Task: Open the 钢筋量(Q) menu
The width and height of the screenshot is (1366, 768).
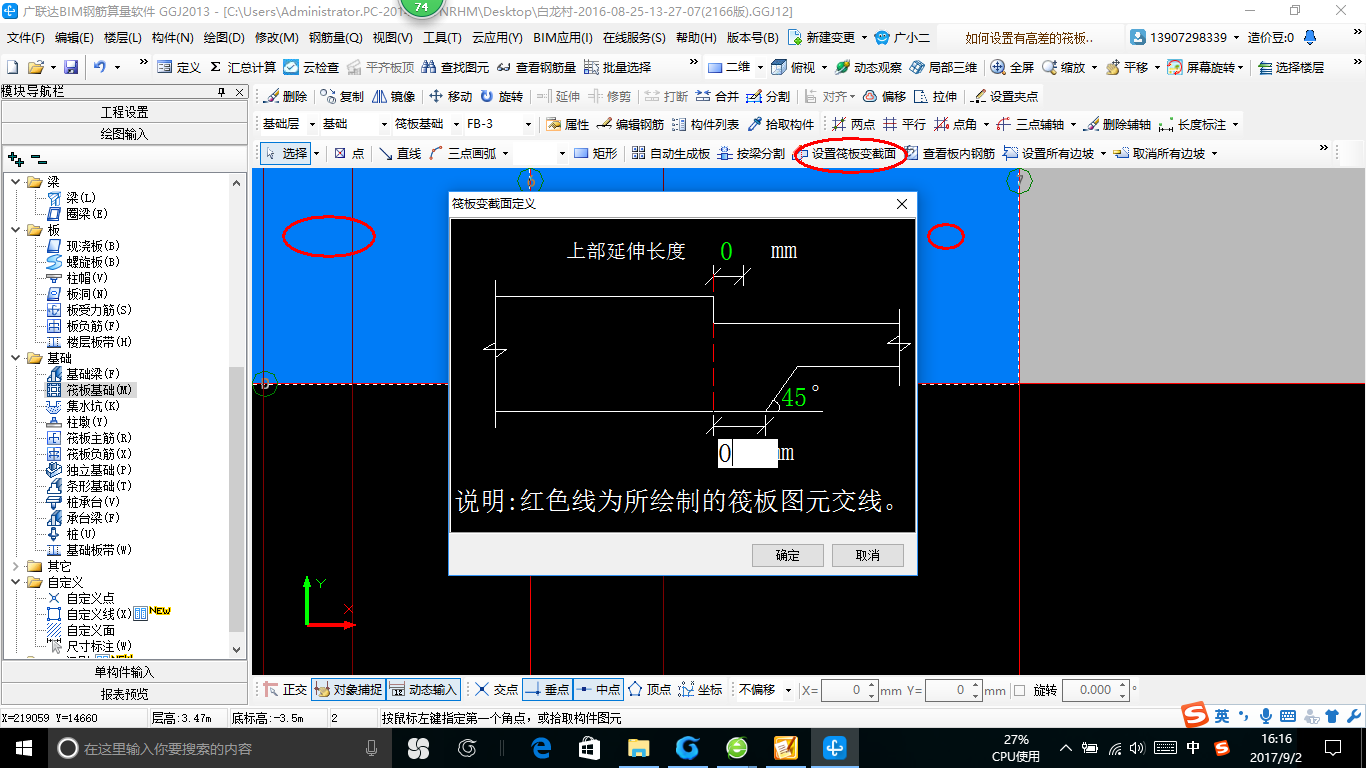Action: pos(335,38)
